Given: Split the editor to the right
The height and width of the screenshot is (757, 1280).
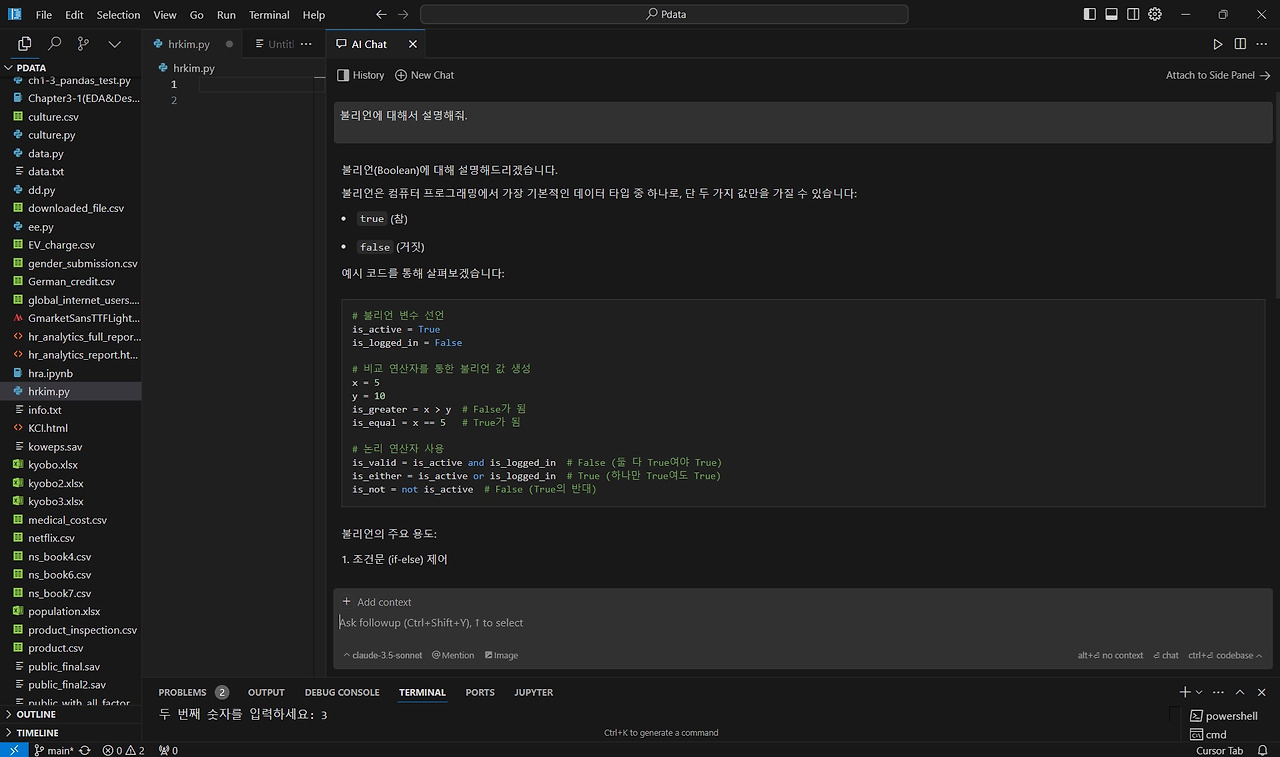Looking at the screenshot, I should 1240,44.
